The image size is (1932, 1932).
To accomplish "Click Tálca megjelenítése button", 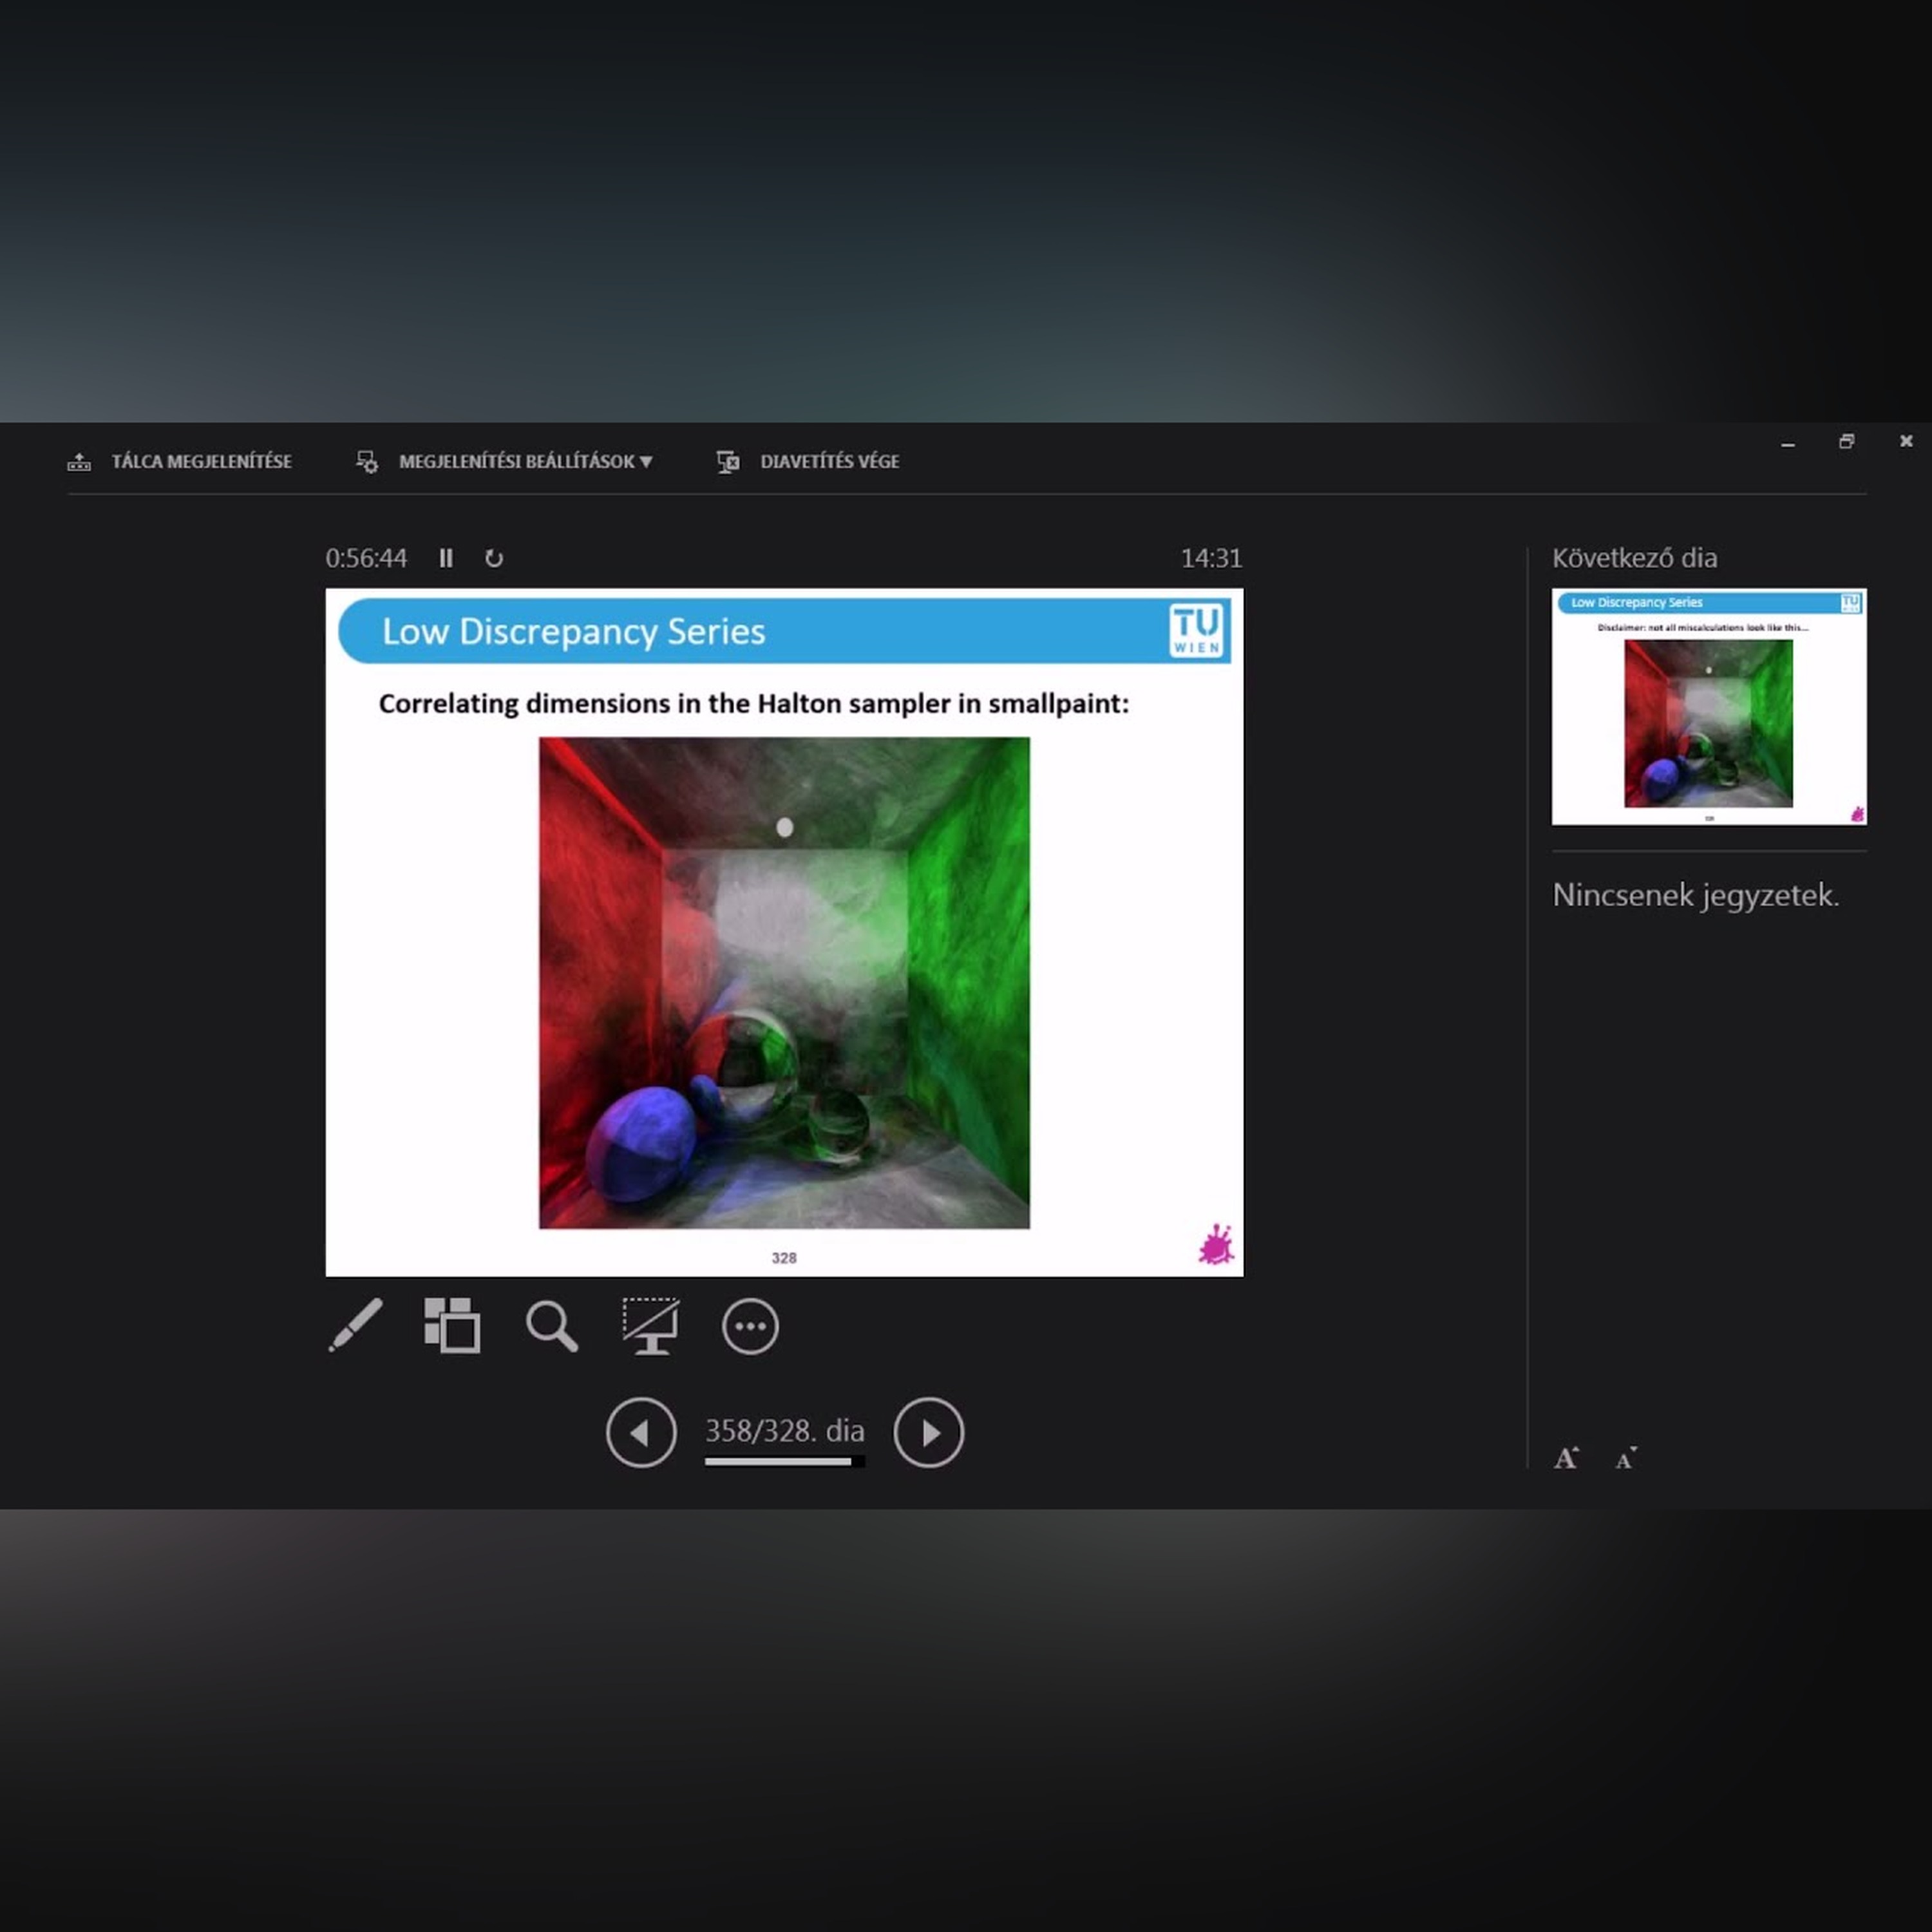I will pyautogui.click(x=179, y=461).
